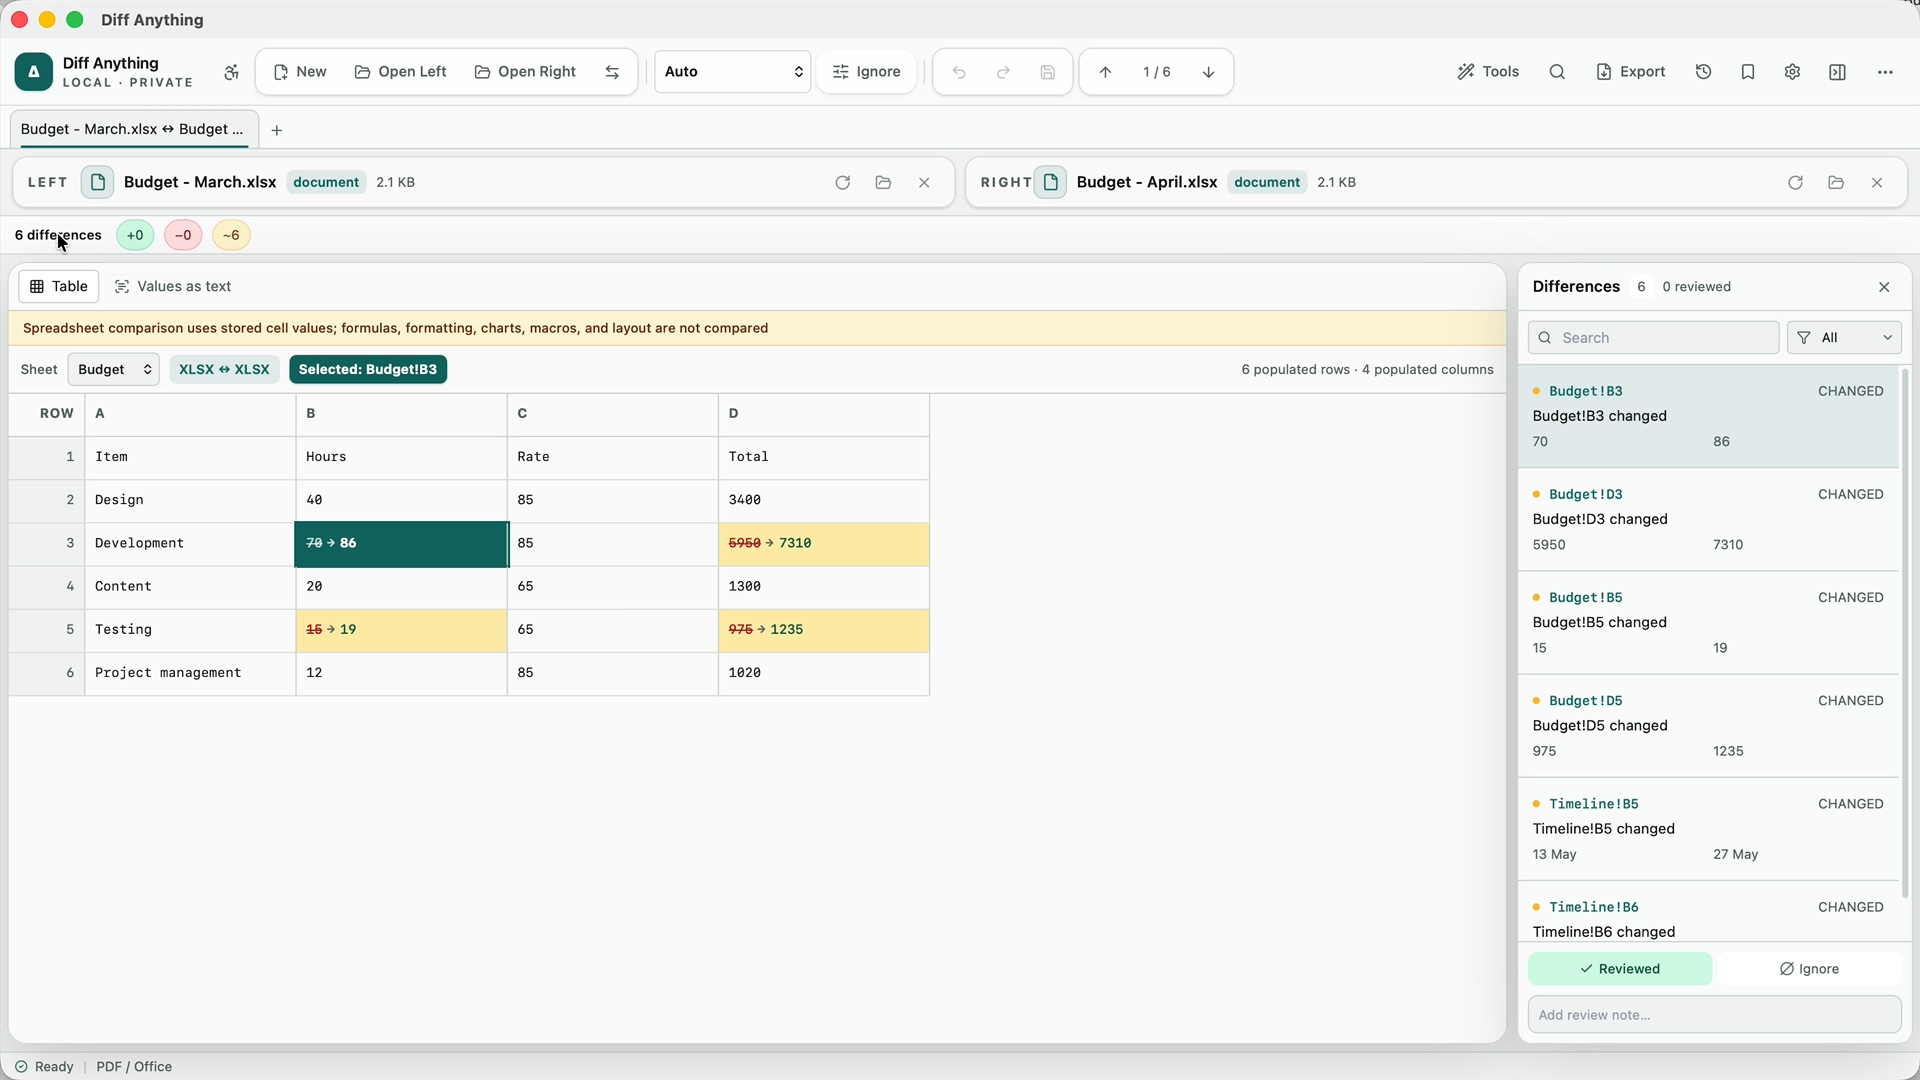Select the Budget - March.xlsx comparison tab
The height and width of the screenshot is (1080, 1920).
[x=134, y=129]
